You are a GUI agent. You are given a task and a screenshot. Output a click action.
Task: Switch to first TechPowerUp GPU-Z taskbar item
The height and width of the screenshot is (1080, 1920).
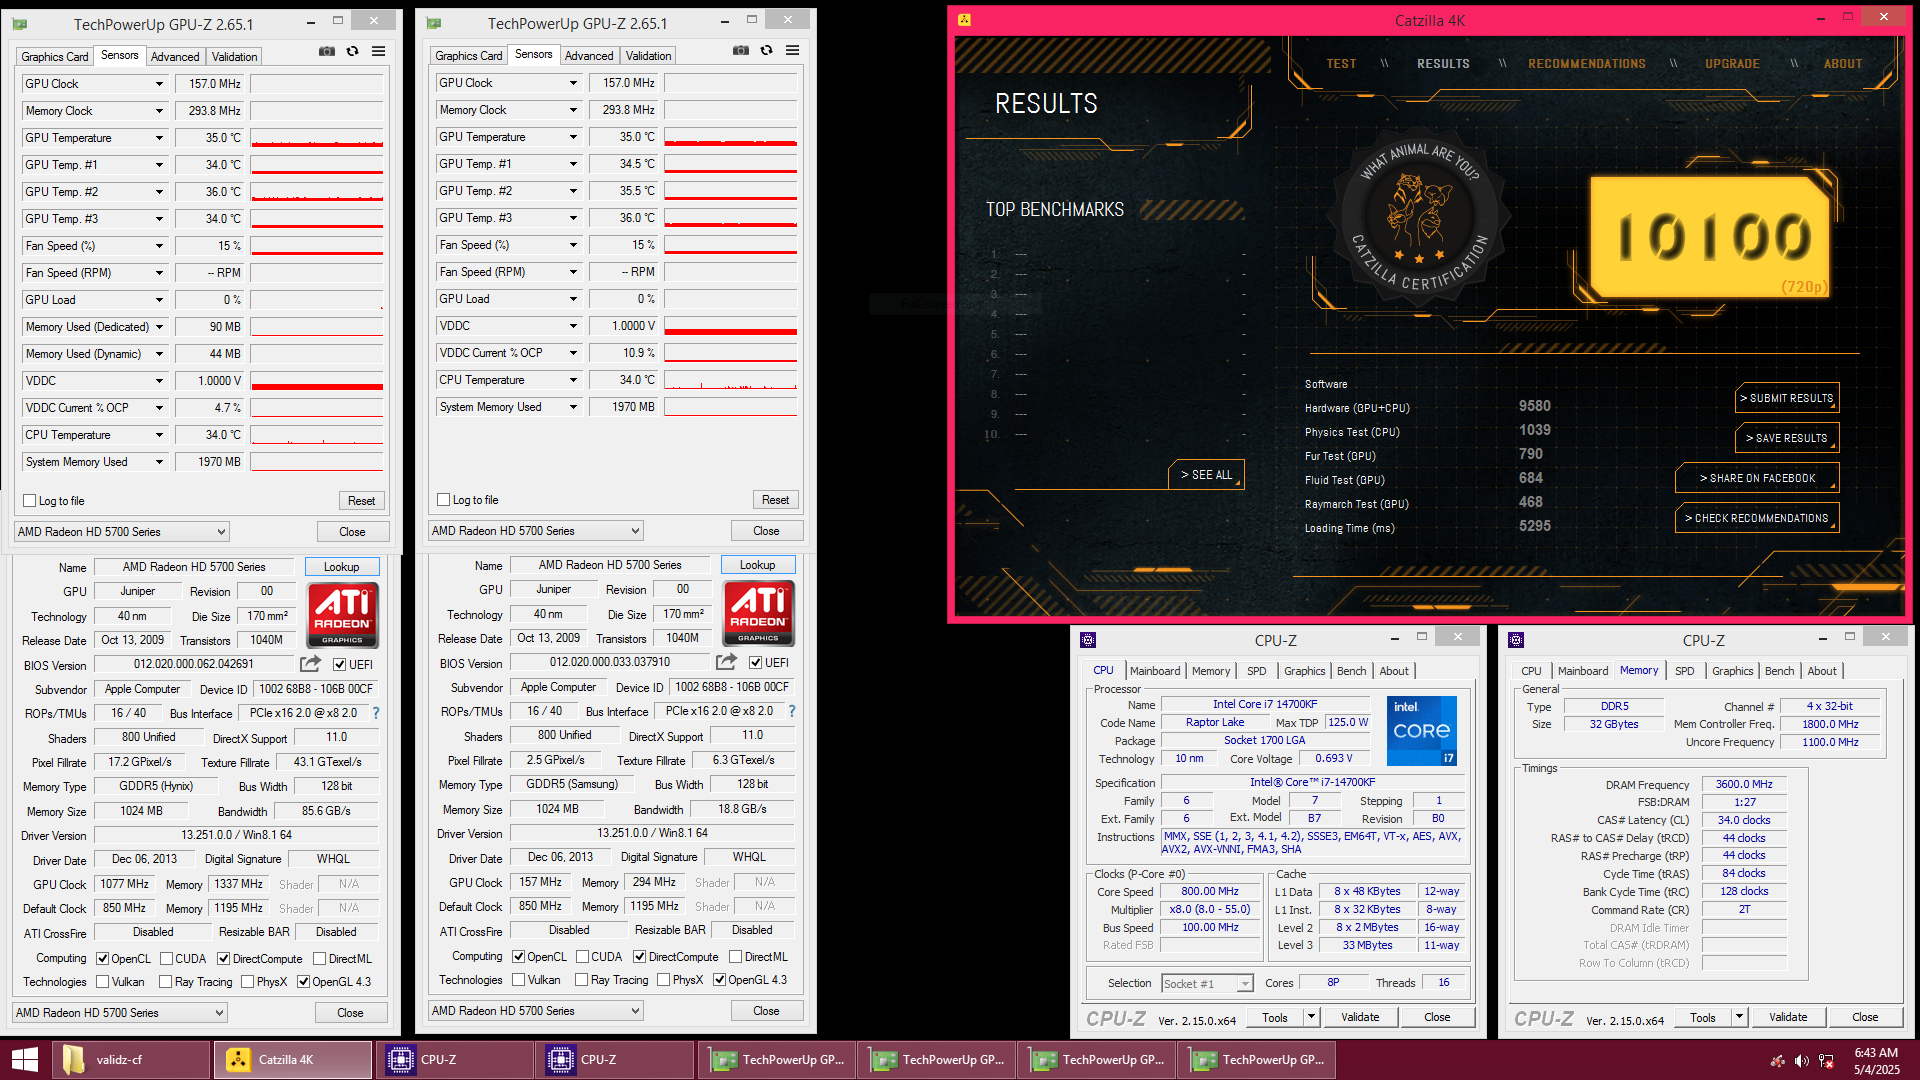pyautogui.click(x=777, y=1060)
